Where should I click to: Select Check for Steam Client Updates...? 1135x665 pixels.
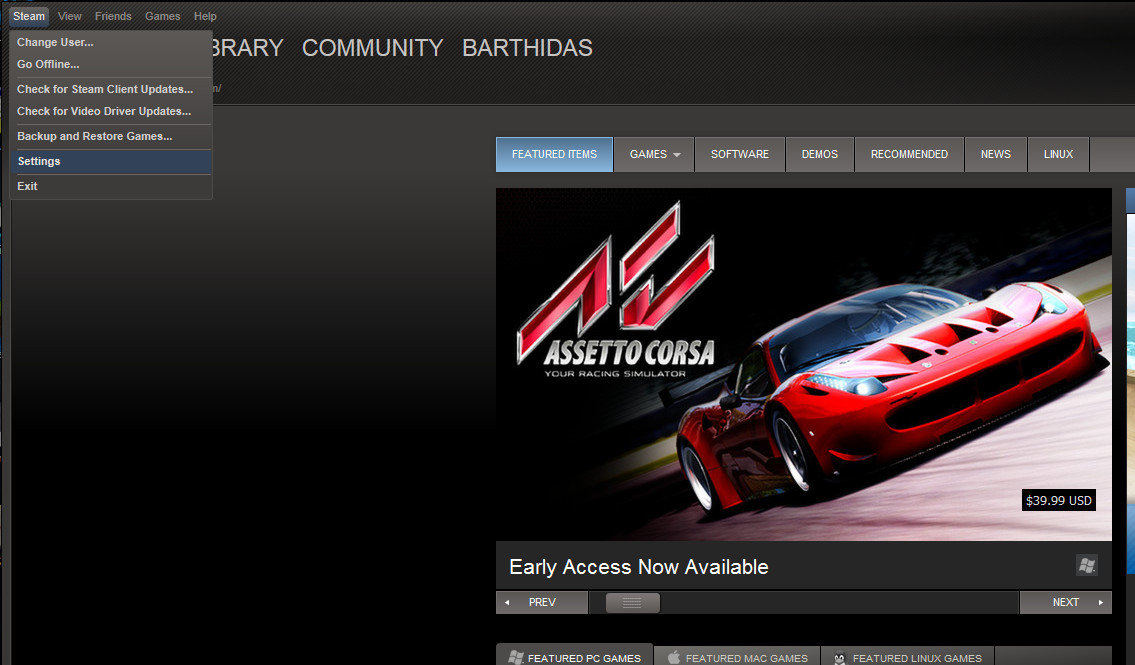tap(111, 89)
